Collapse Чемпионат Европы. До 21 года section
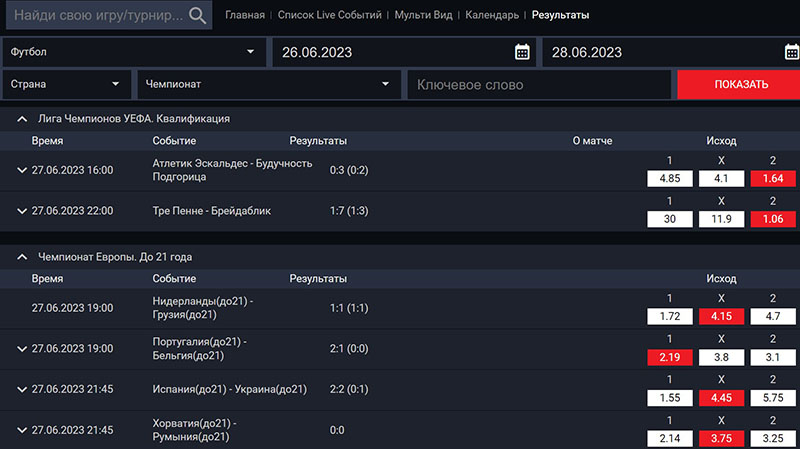Screen dimensions: 800x449 coord(22,257)
